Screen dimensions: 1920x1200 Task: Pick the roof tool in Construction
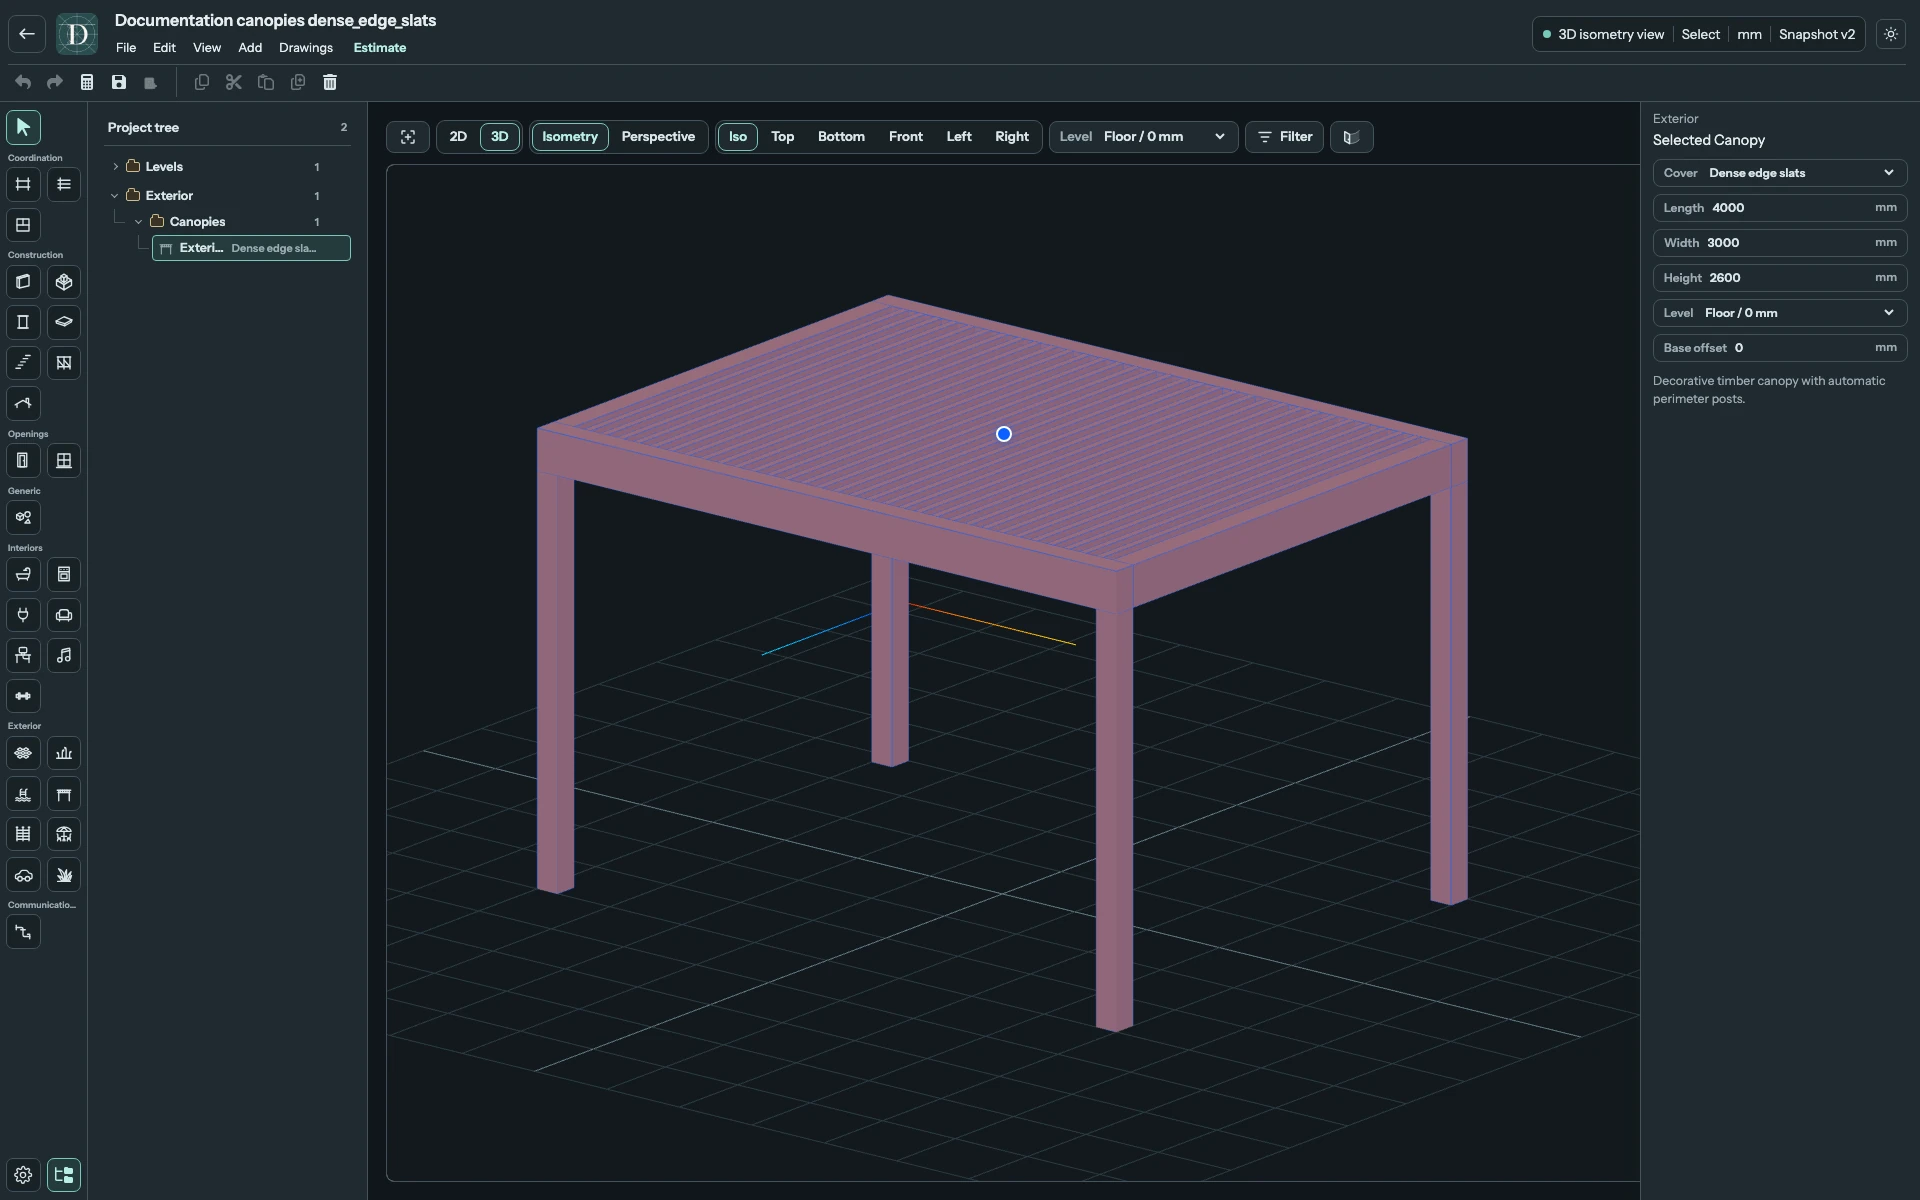click(x=23, y=404)
